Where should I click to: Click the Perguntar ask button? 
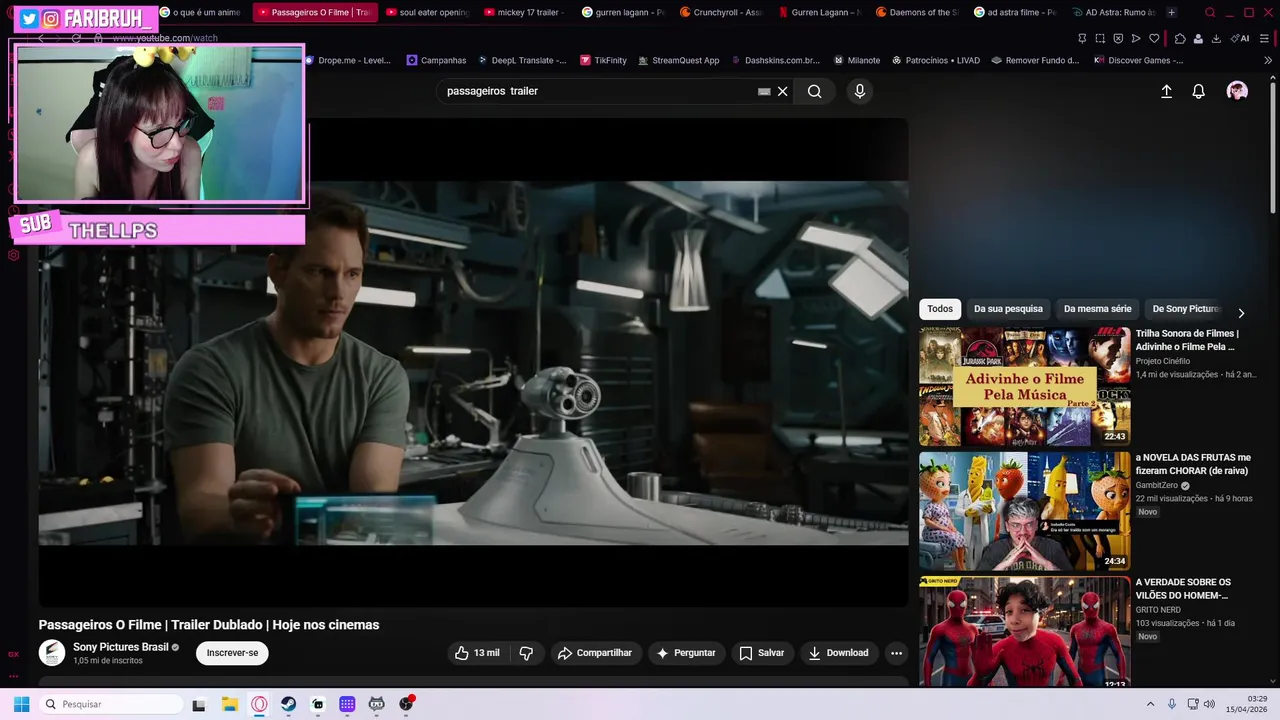tap(685, 653)
